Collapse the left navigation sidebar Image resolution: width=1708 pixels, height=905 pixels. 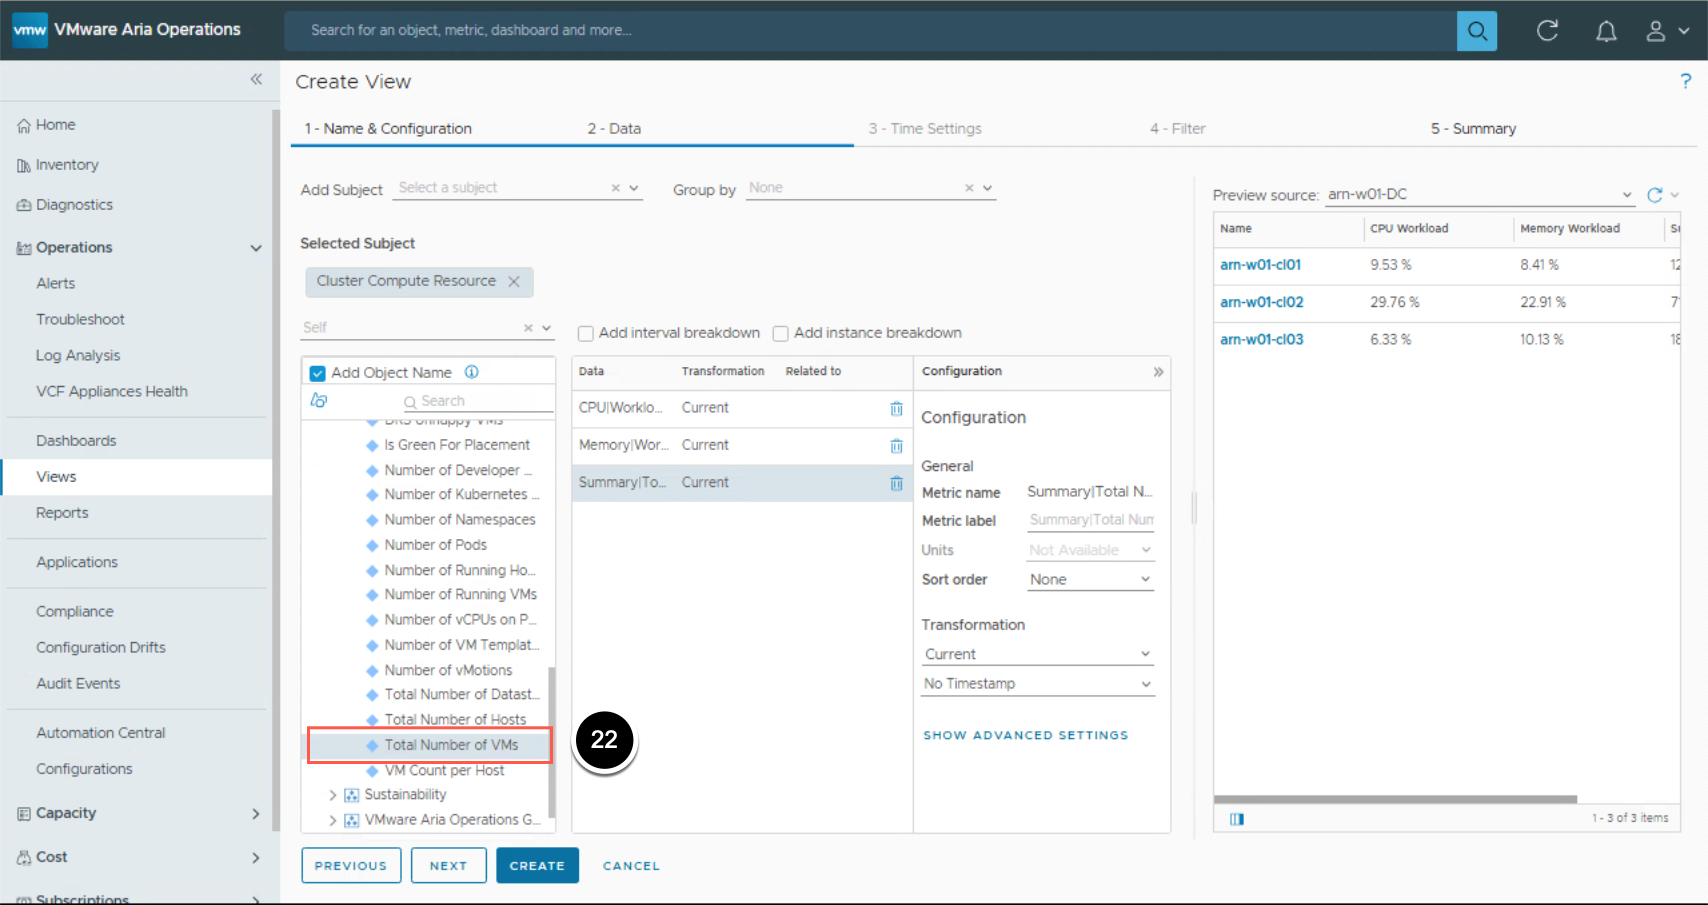[x=256, y=79]
